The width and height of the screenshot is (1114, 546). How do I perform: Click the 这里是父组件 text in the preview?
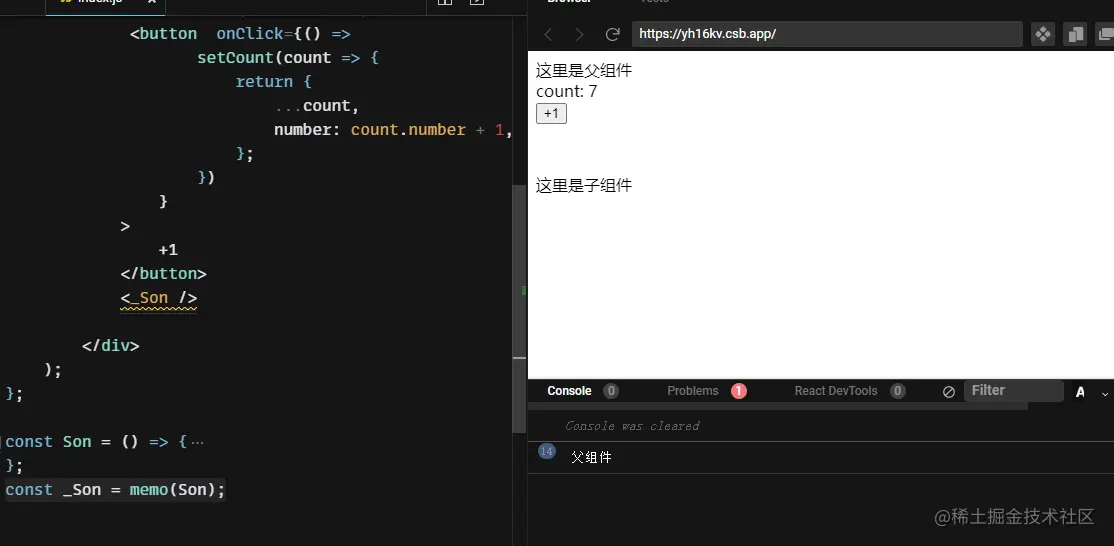583,71
